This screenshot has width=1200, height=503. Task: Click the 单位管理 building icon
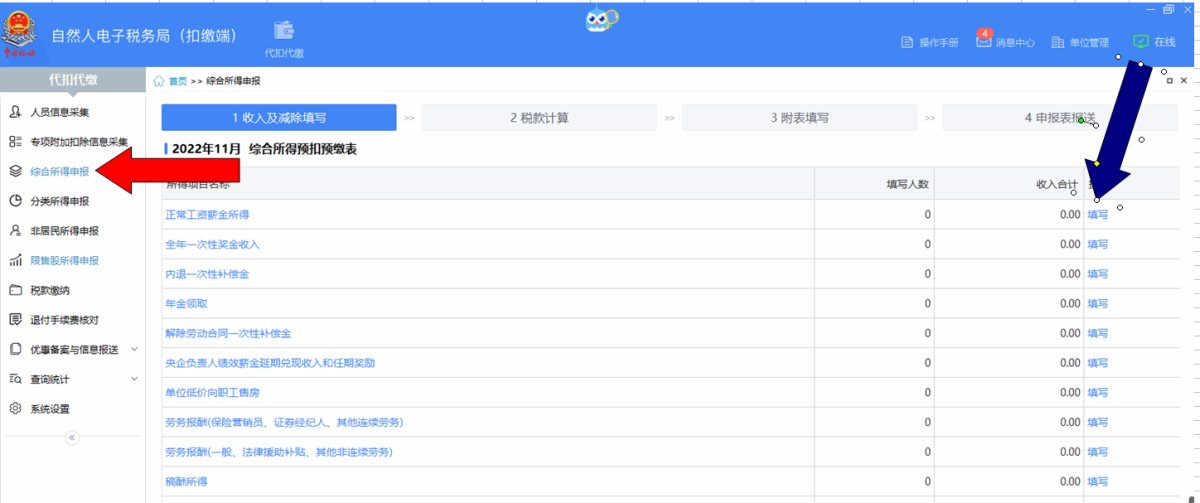click(1058, 42)
